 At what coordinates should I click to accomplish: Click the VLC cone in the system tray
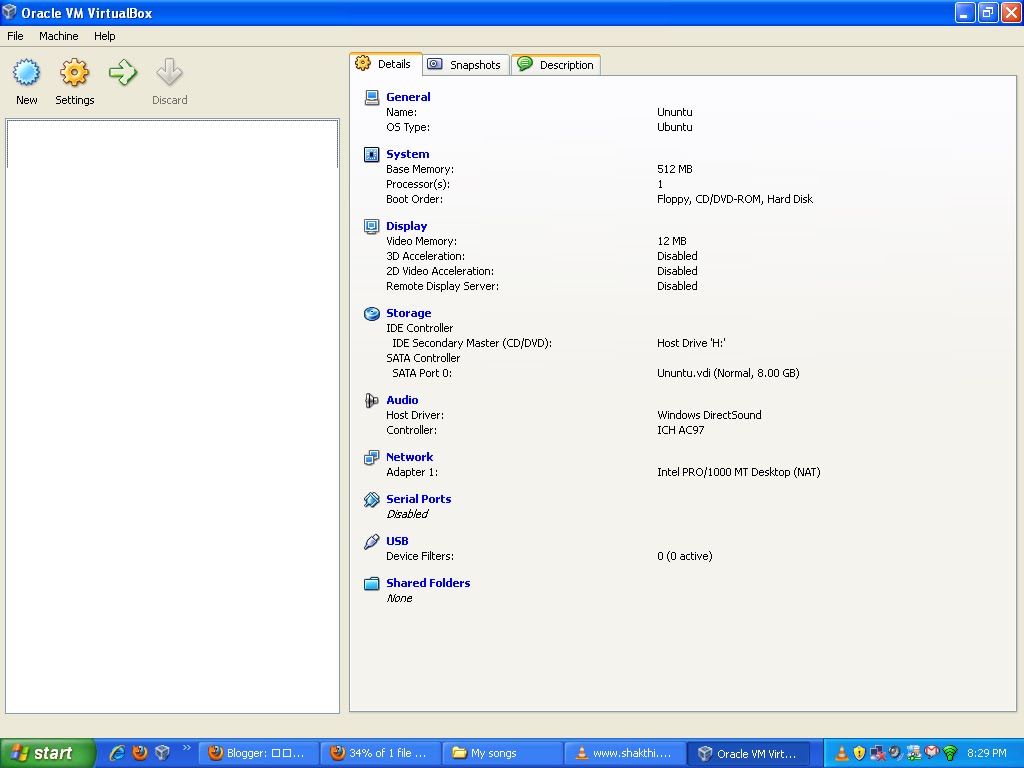pyautogui.click(x=842, y=754)
